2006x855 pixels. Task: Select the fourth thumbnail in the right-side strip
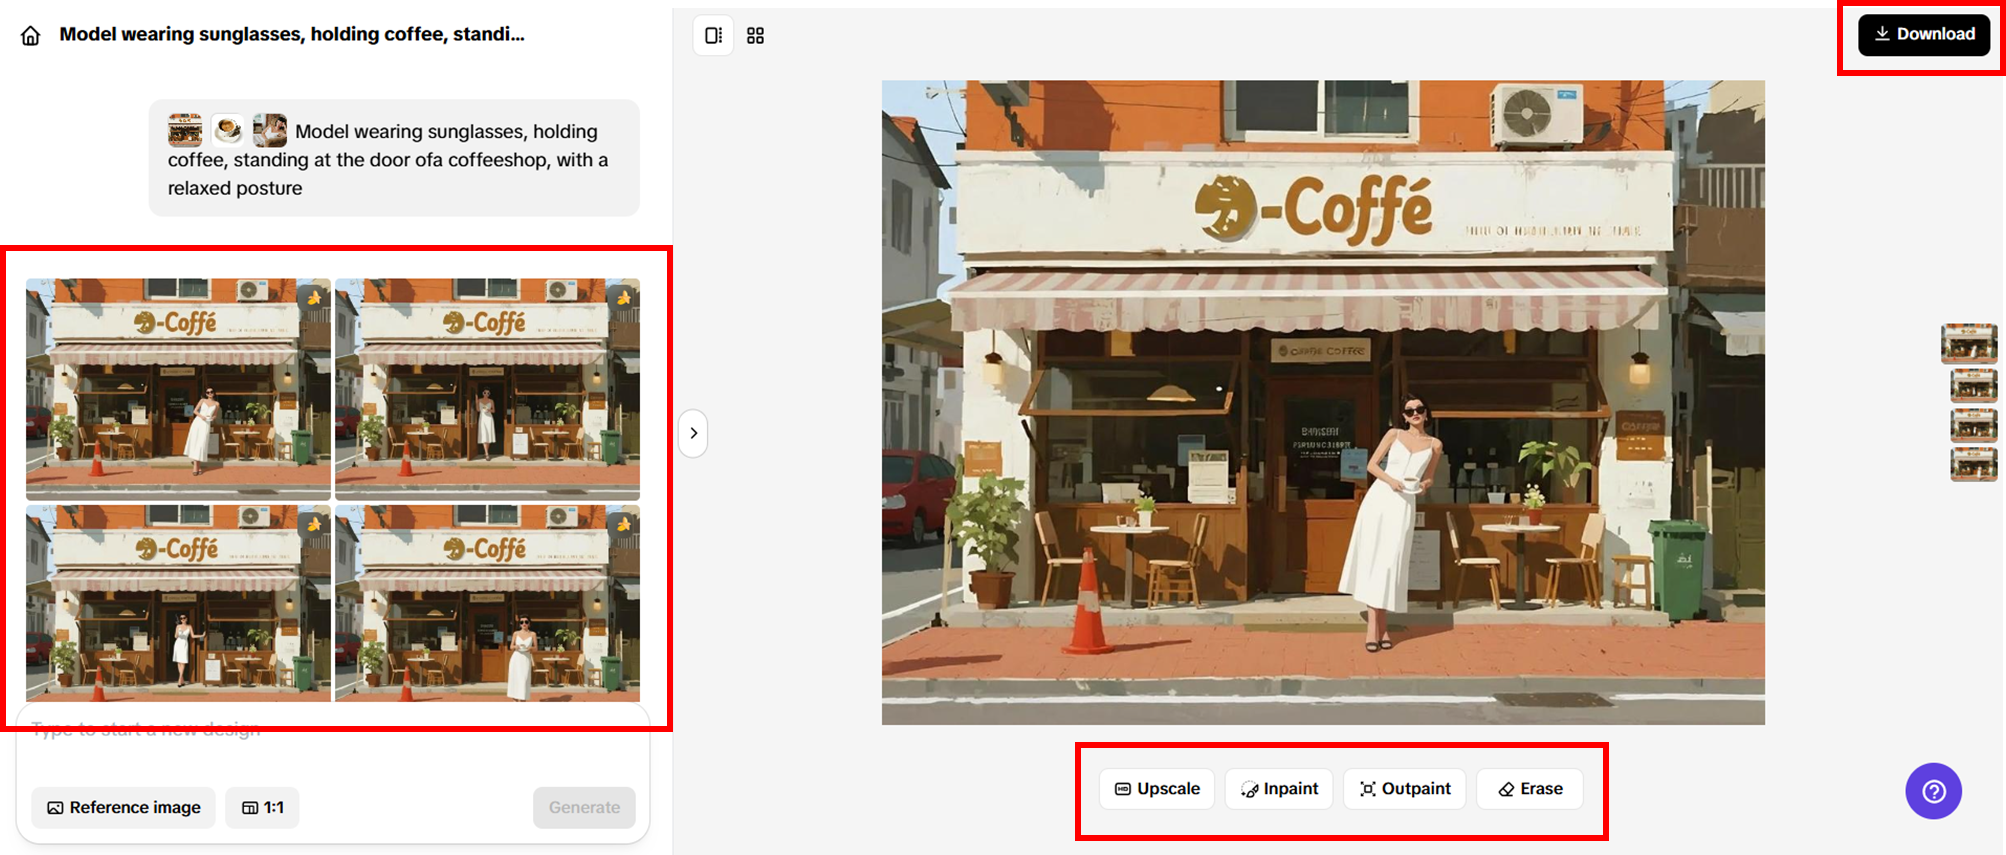point(1974,465)
